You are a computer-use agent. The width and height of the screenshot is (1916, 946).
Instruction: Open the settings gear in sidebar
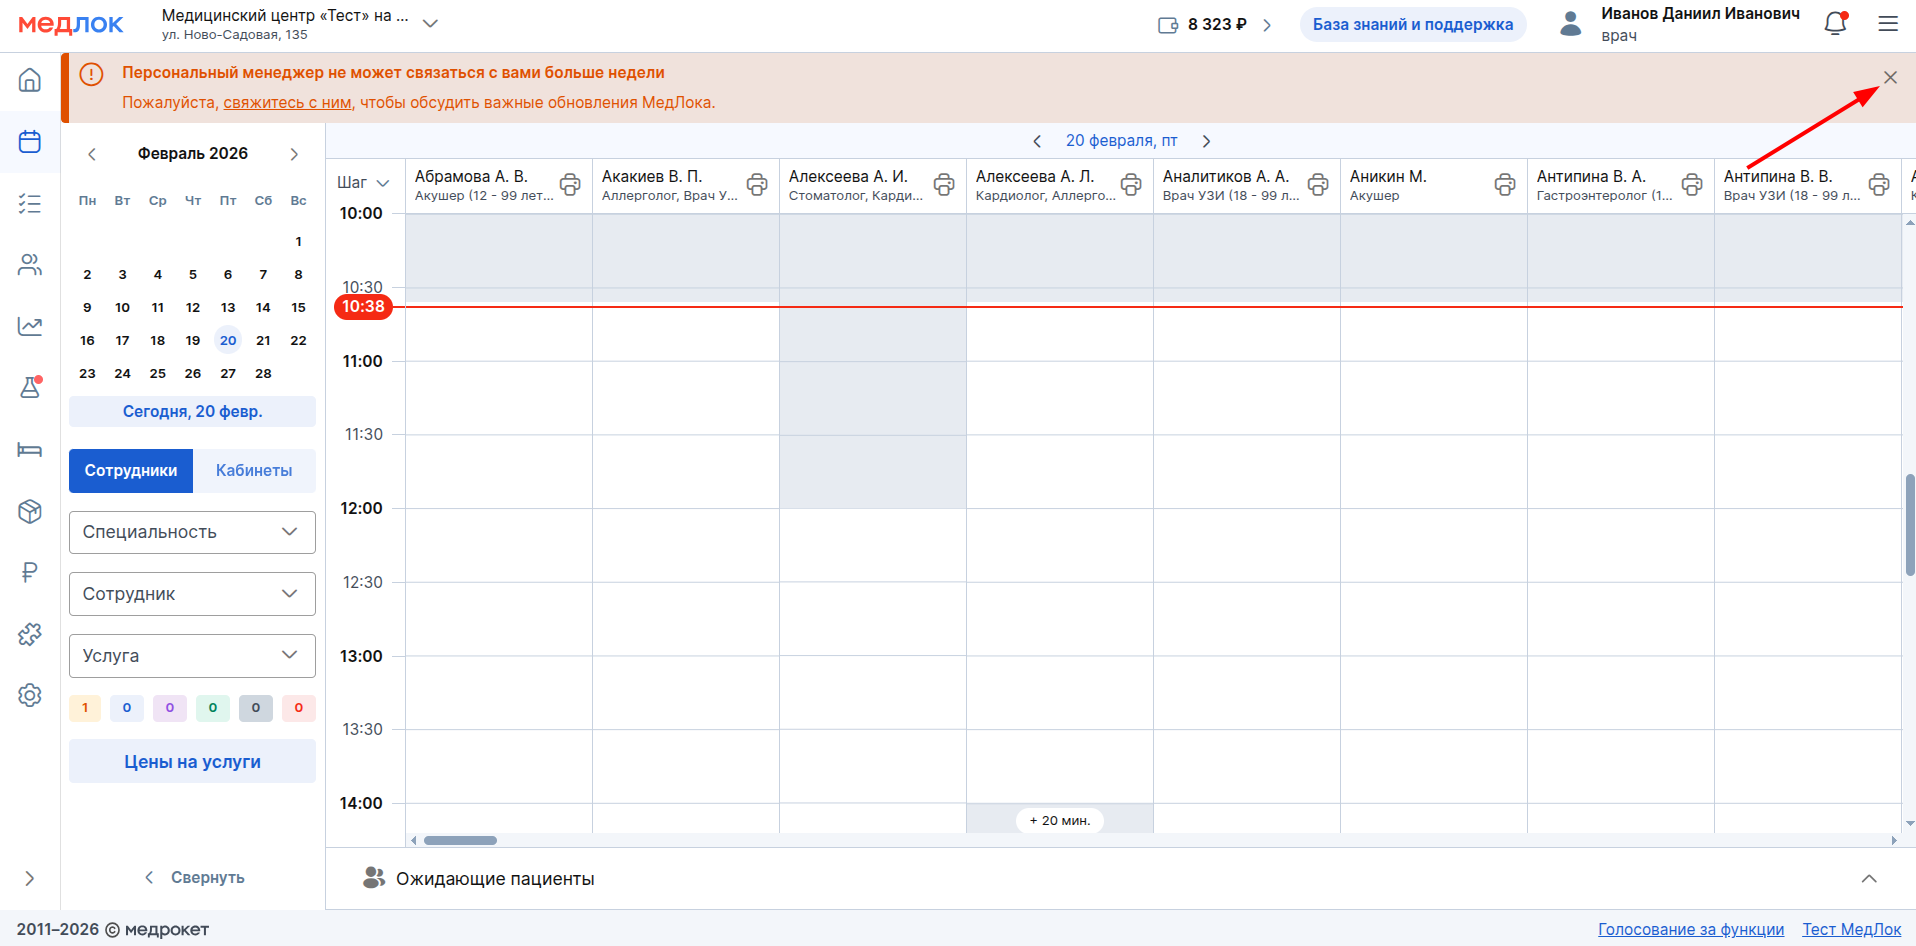(30, 695)
